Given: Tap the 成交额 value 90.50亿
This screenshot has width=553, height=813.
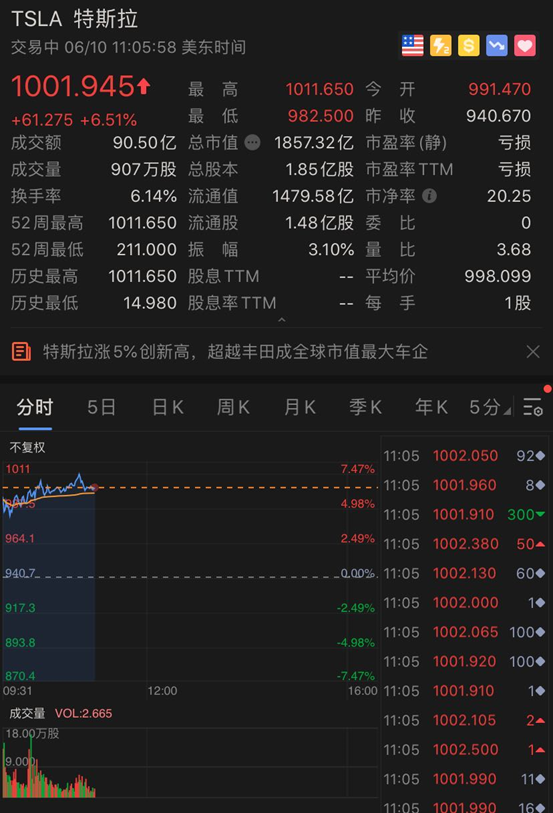Looking at the screenshot, I should (145, 143).
